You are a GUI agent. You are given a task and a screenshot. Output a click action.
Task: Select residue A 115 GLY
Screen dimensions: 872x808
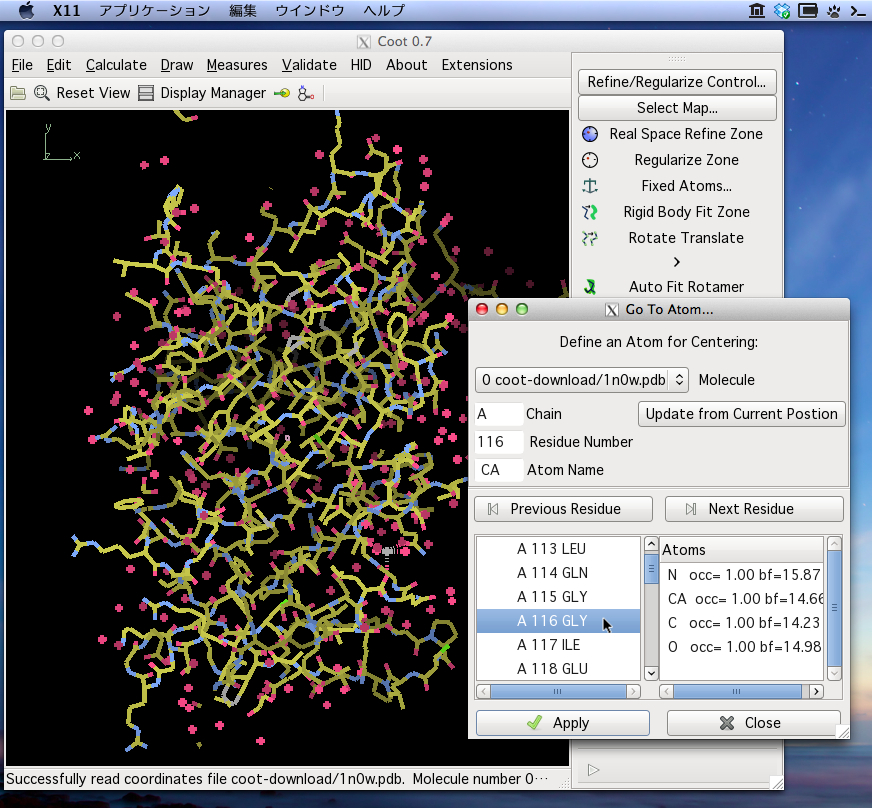point(558,597)
